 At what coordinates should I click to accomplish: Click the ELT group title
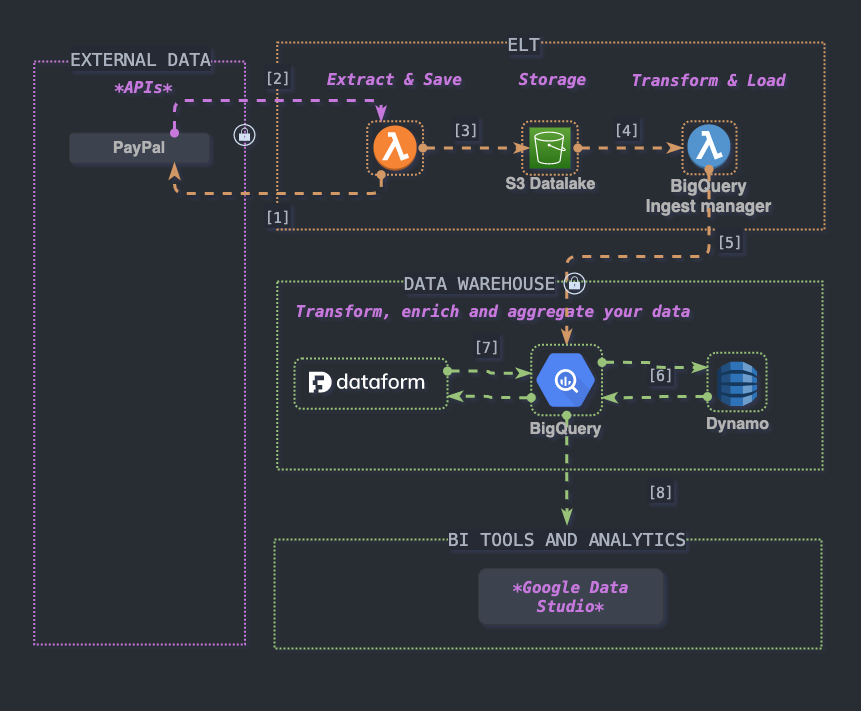click(523, 45)
